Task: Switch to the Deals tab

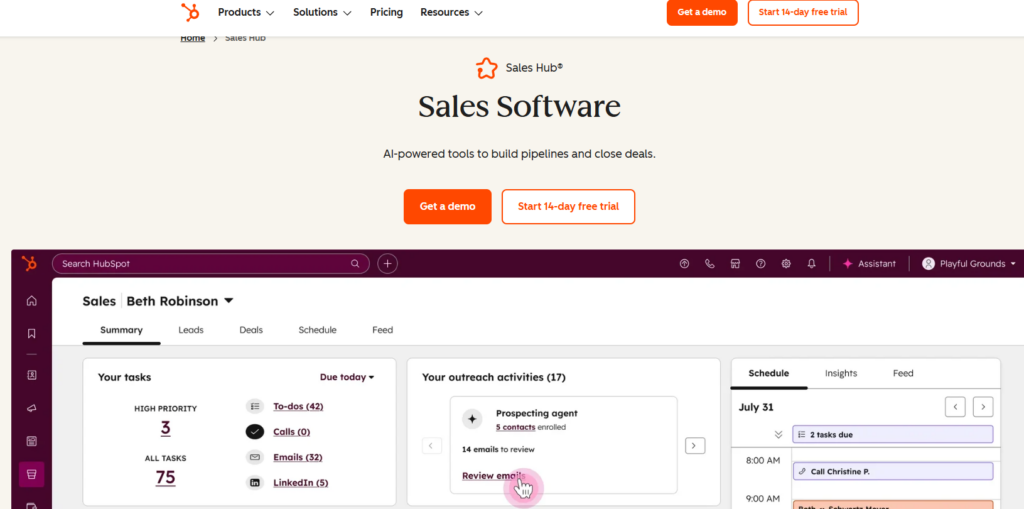Action: click(x=251, y=331)
